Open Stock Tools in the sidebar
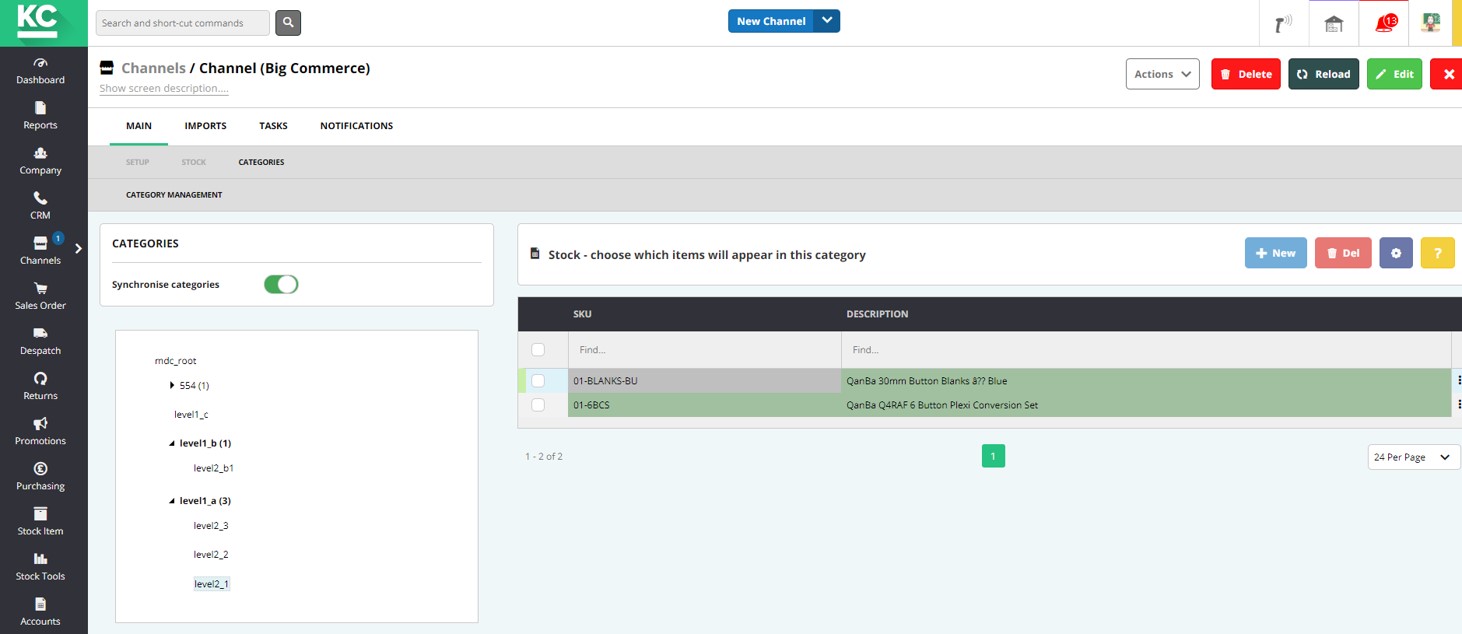This screenshot has height=634, width=1462. point(40,566)
